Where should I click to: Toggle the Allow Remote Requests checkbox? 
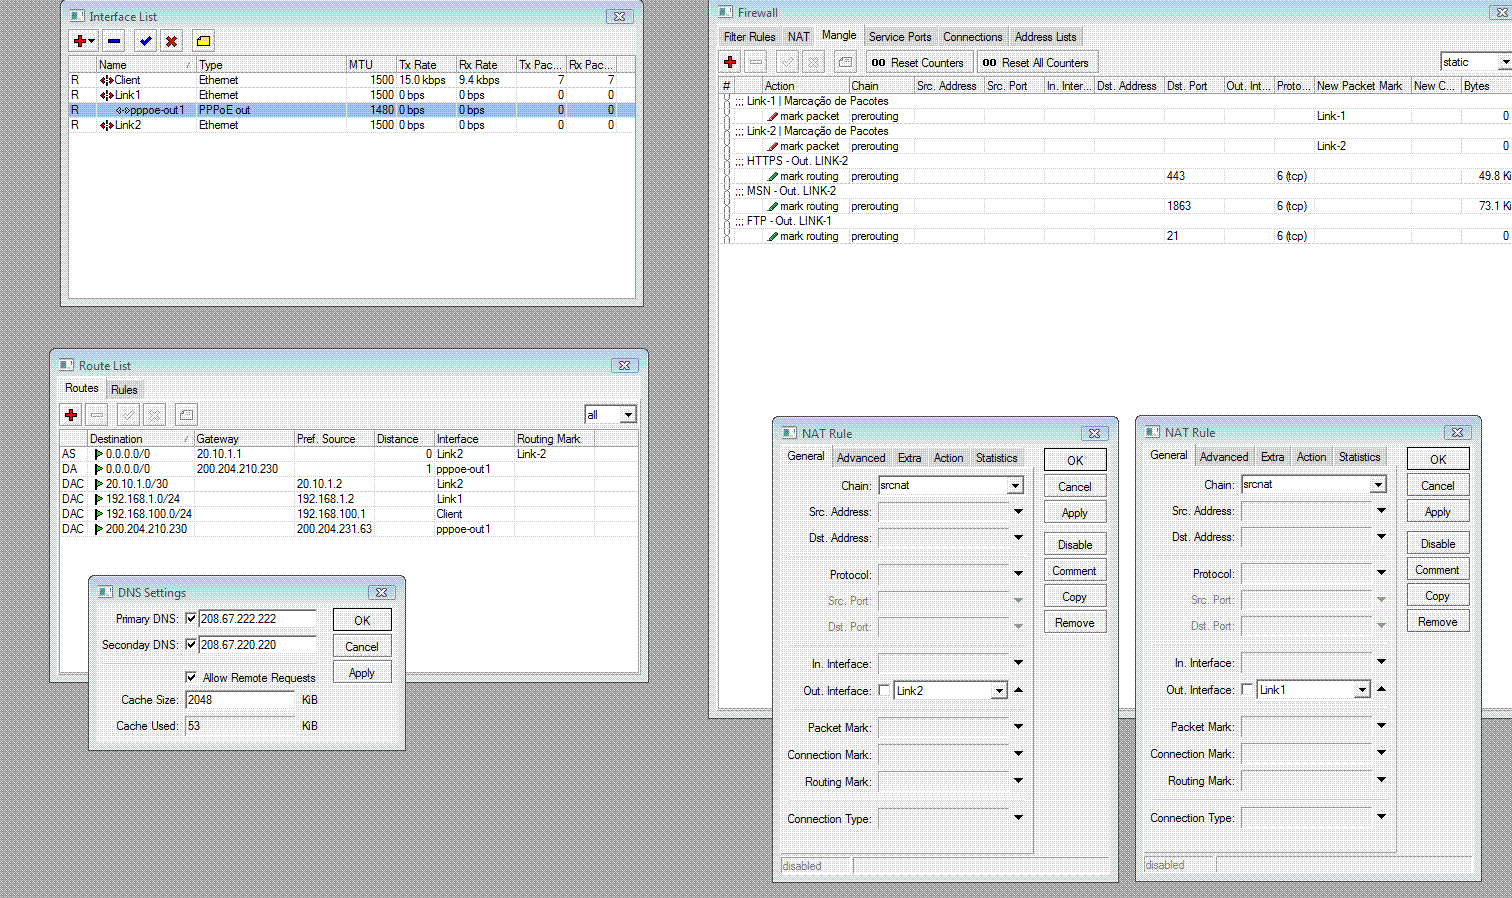tap(191, 677)
